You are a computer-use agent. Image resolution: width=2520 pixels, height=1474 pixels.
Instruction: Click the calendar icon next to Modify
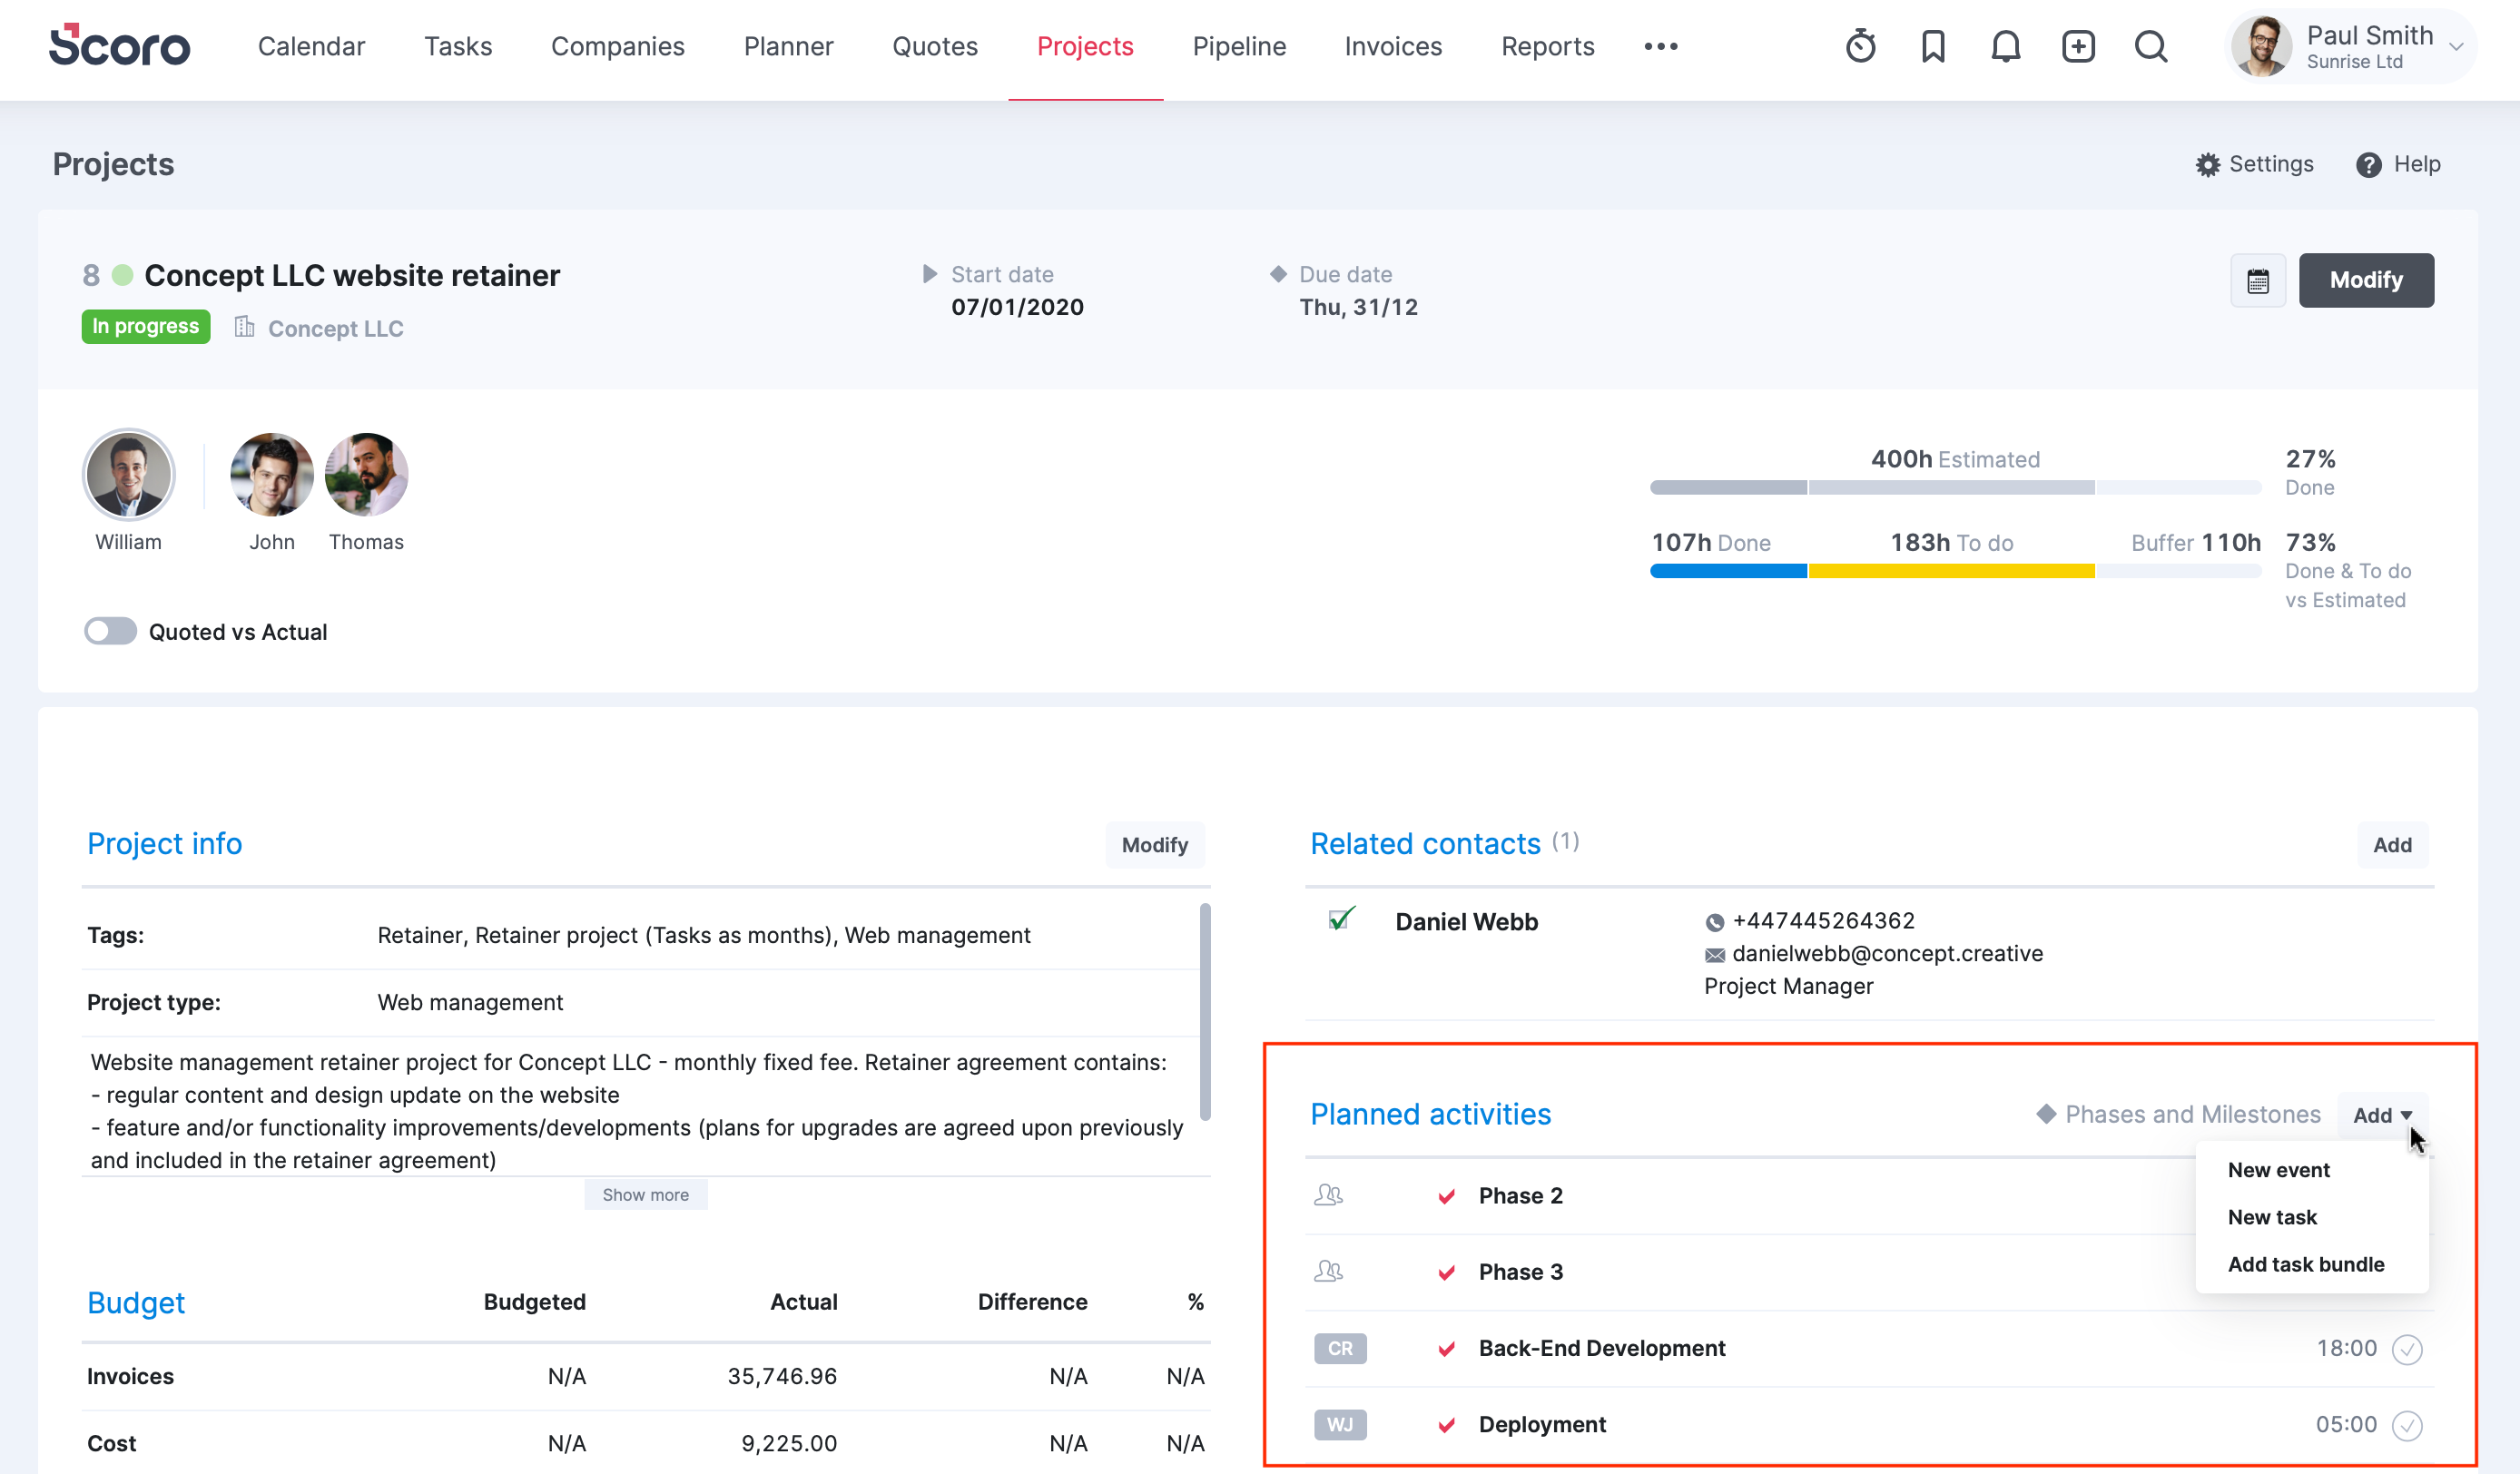(x=2258, y=280)
